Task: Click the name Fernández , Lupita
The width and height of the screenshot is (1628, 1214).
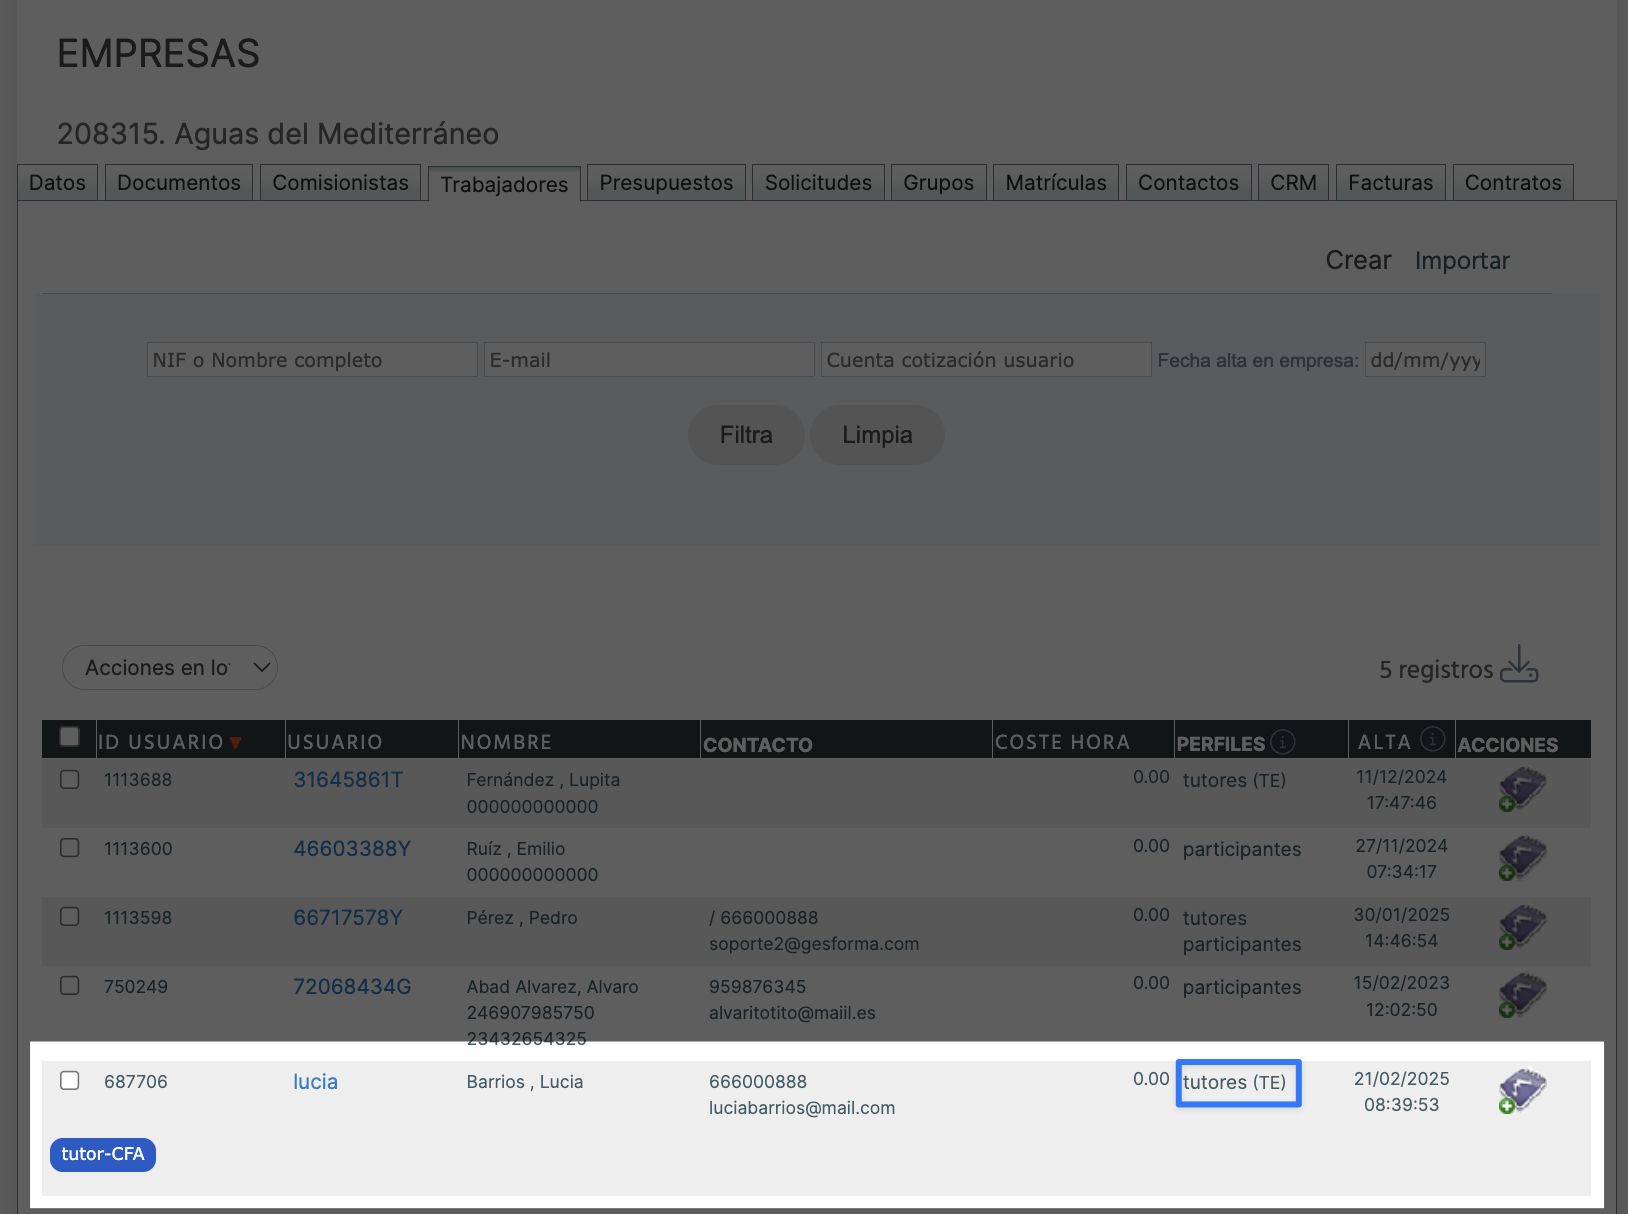Action: (x=543, y=780)
